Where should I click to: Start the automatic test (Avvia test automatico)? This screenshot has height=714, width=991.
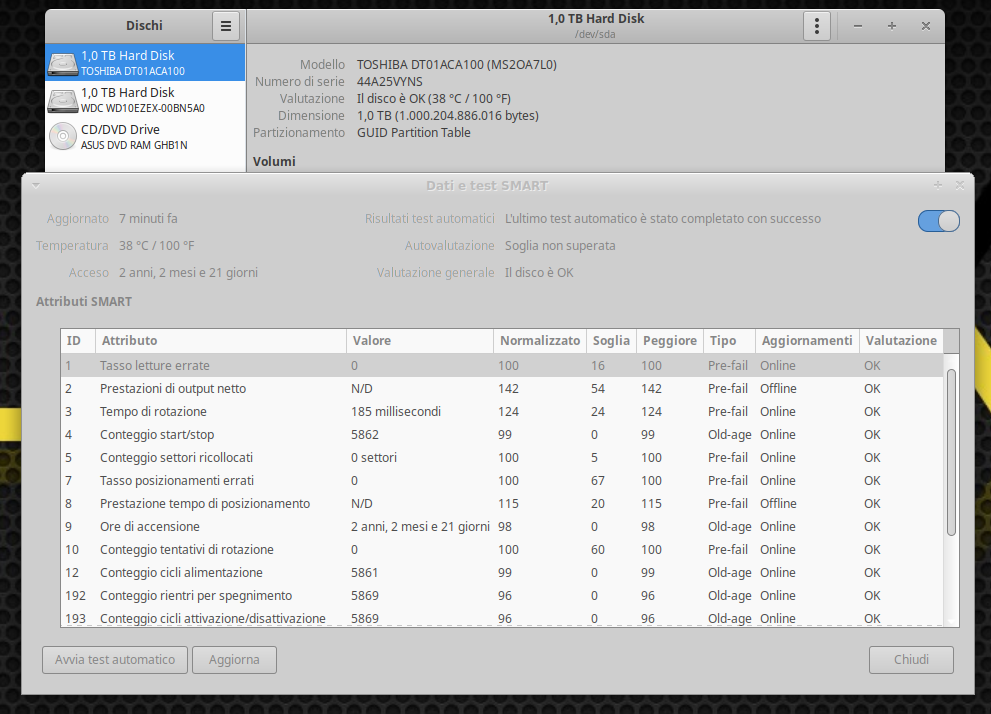(x=115, y=660)
